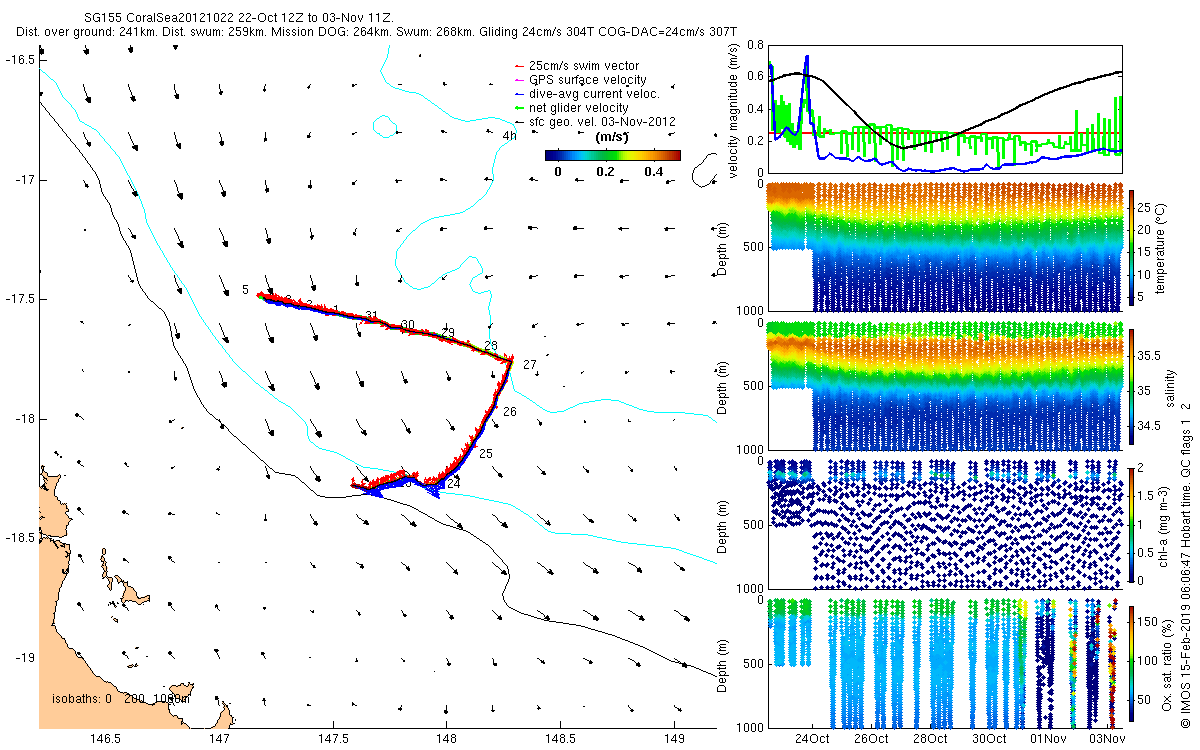Click the '03Nov' time axis tick
The height and width of the screenshot is (750, 1200).
(1108, 738)
